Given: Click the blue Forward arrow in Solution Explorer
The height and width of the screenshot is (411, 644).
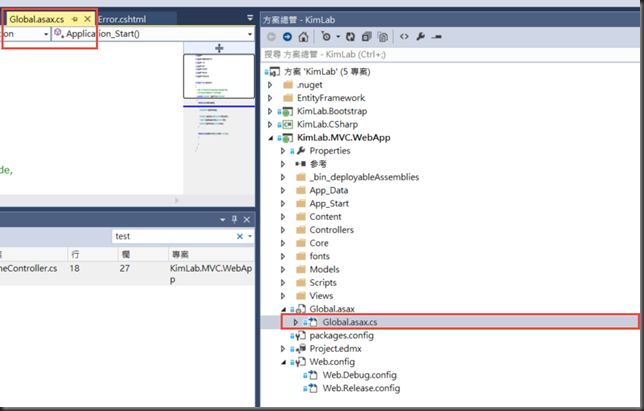Looking at the screenshot, I should pos(288,37).
